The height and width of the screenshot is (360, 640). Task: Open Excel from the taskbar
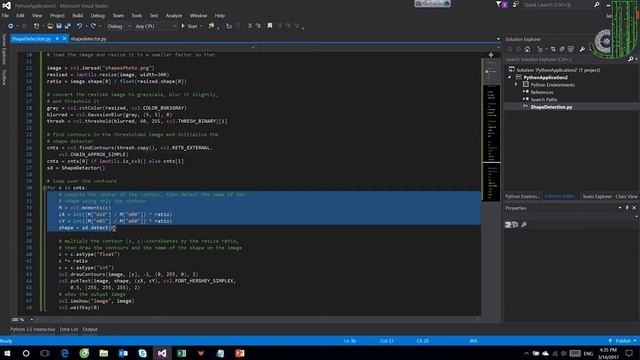coord(181,353)
